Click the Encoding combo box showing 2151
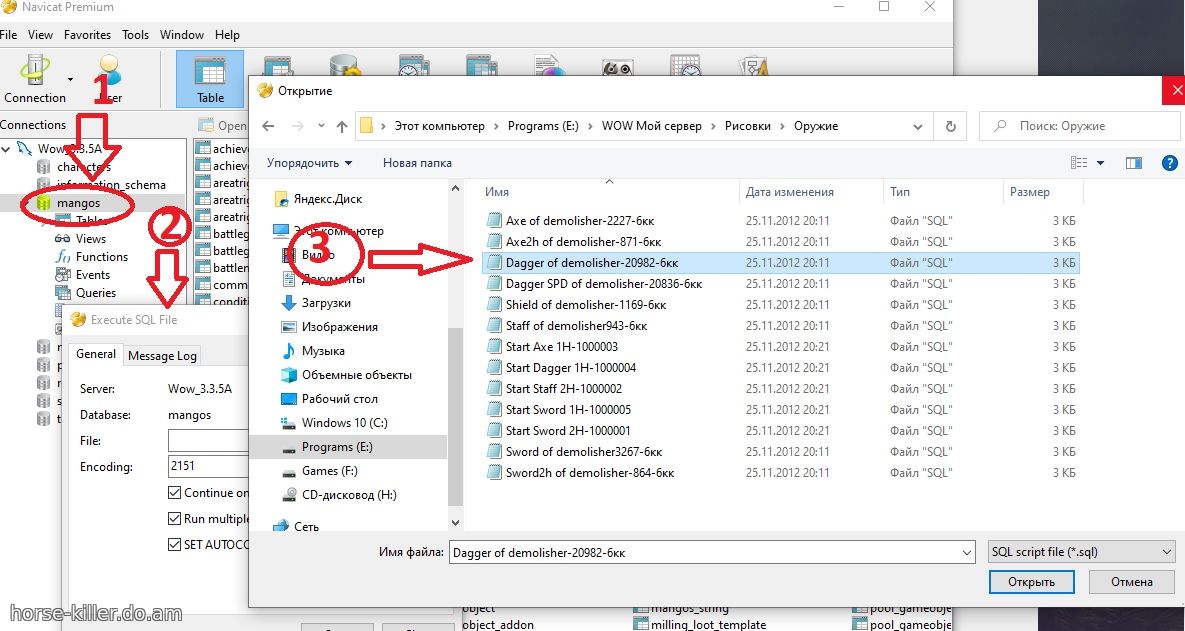Screen dimensions: 1185x631 point(208,467)
